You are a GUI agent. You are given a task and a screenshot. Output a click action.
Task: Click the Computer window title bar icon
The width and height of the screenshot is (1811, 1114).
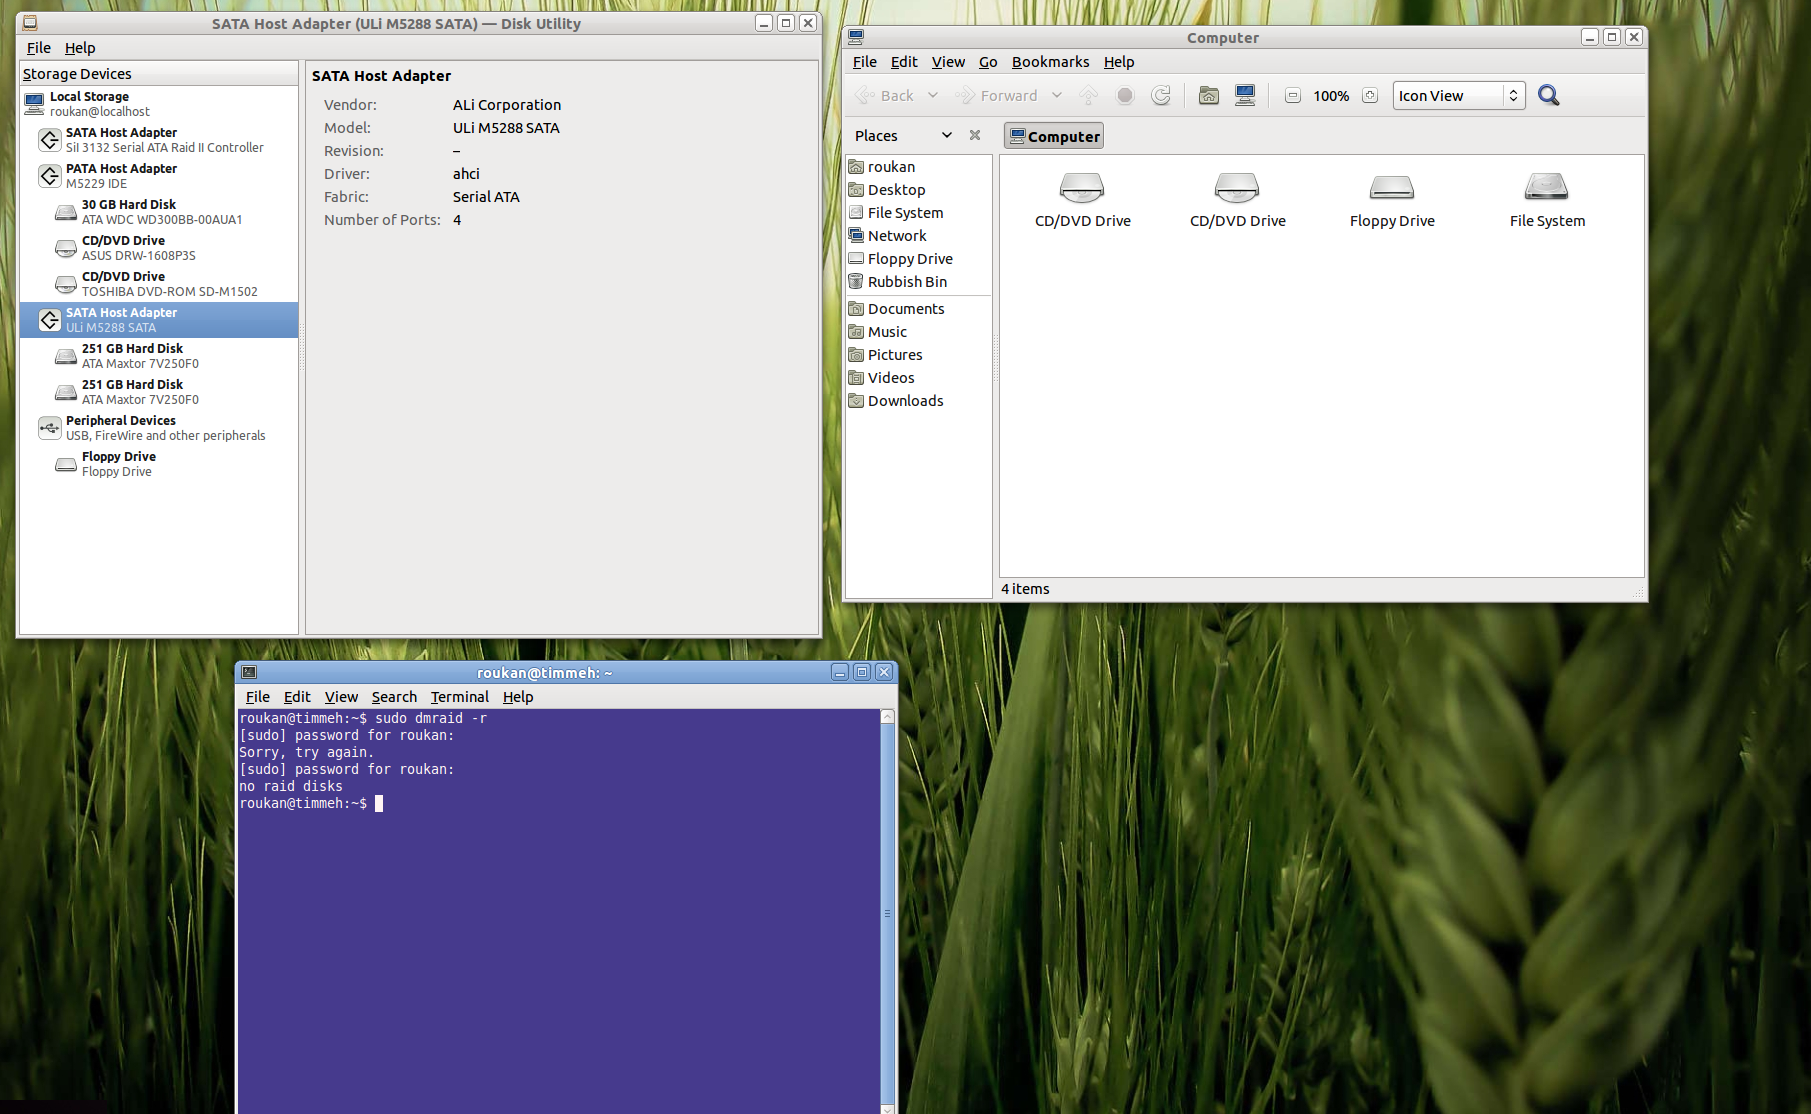856,37
